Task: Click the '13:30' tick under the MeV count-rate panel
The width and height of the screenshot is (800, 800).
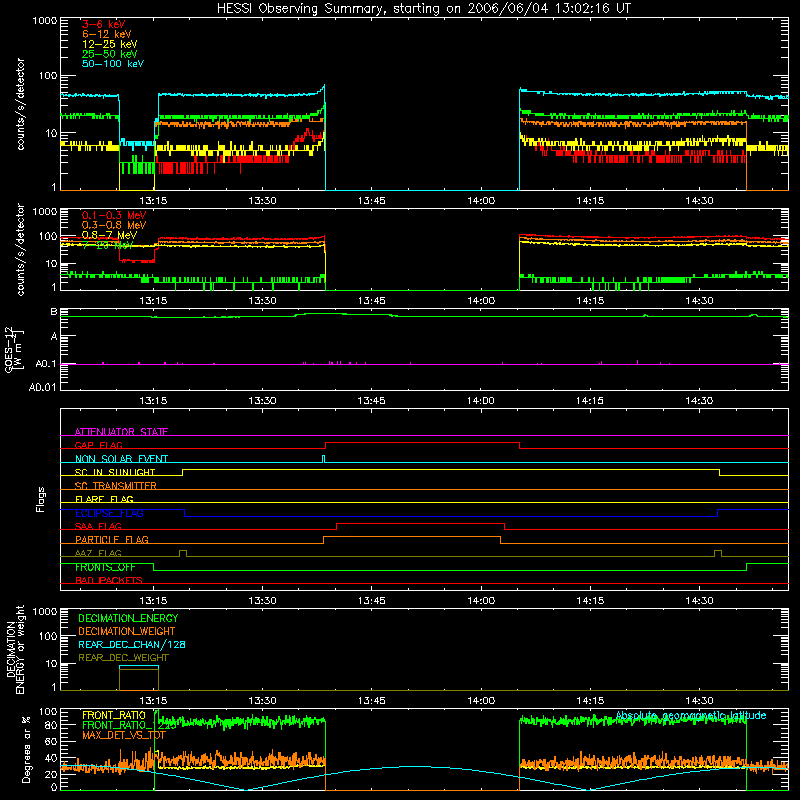Action: 262,301
